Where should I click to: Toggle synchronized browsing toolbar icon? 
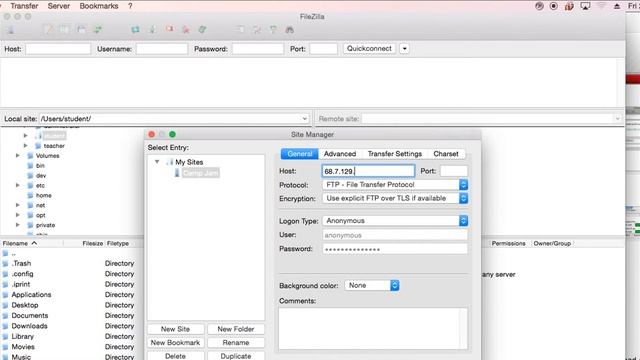coord(273,30)
